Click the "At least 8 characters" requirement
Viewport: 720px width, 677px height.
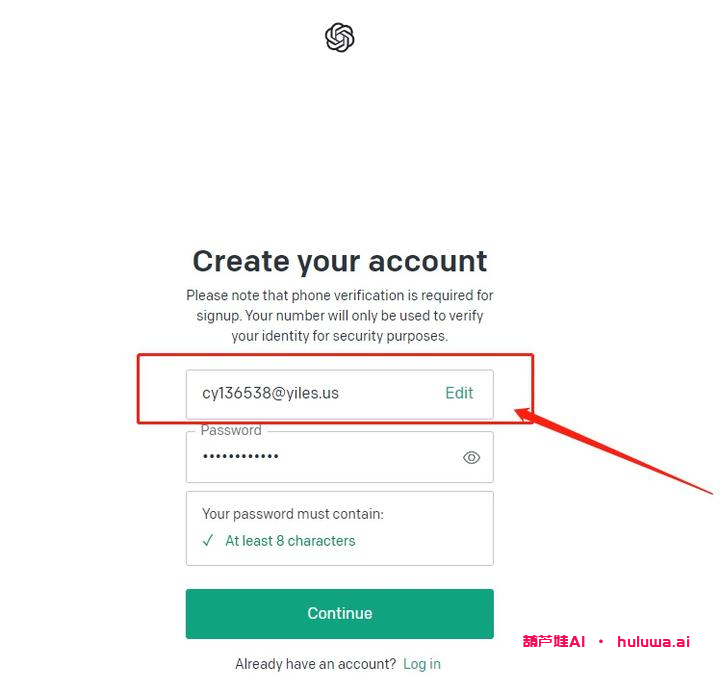click(x=290, y=541)
